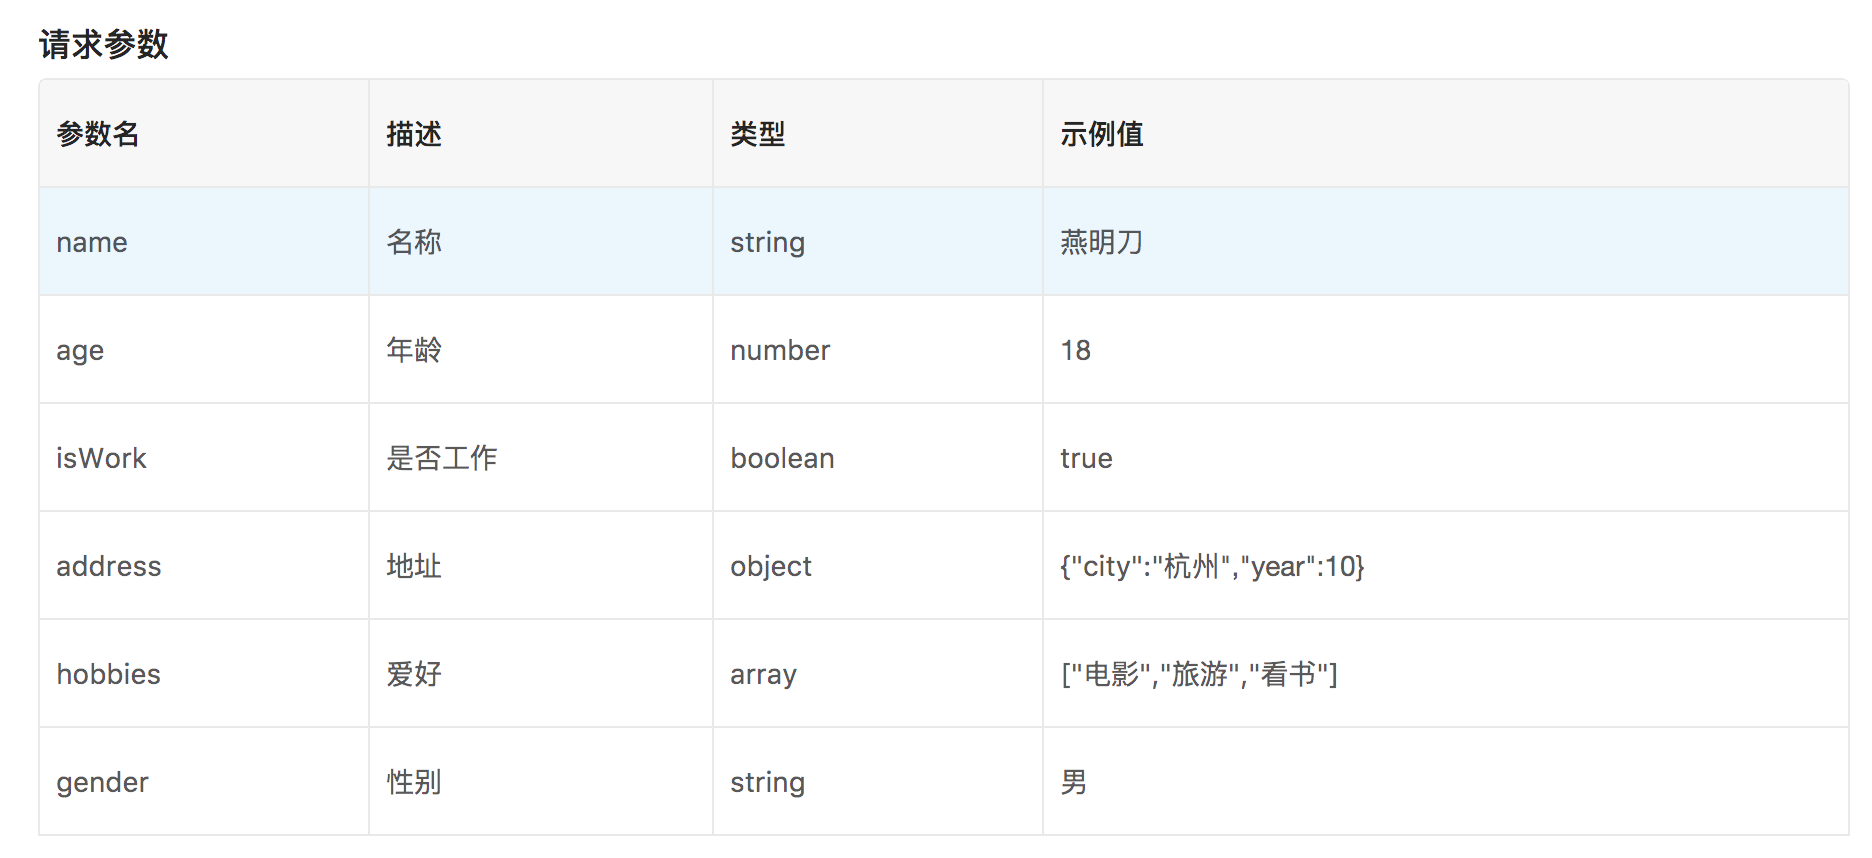1872x858 pixels.
Task: Select the "address" parameter cell
Action: tap(109, 567)
